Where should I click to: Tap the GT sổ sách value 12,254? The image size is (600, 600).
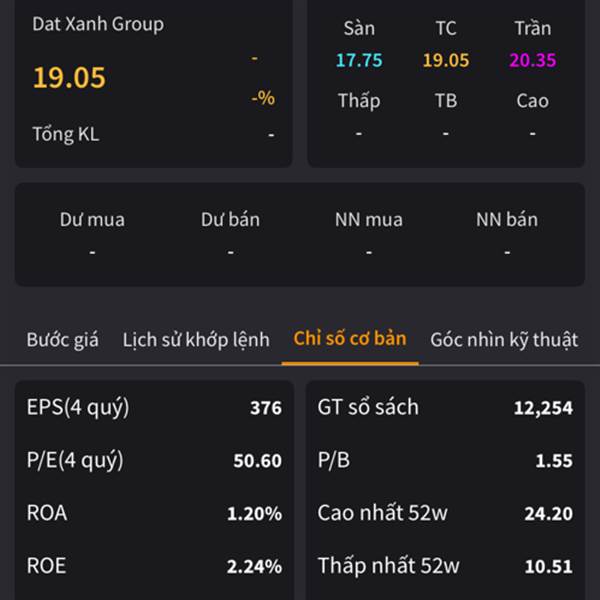543,408
